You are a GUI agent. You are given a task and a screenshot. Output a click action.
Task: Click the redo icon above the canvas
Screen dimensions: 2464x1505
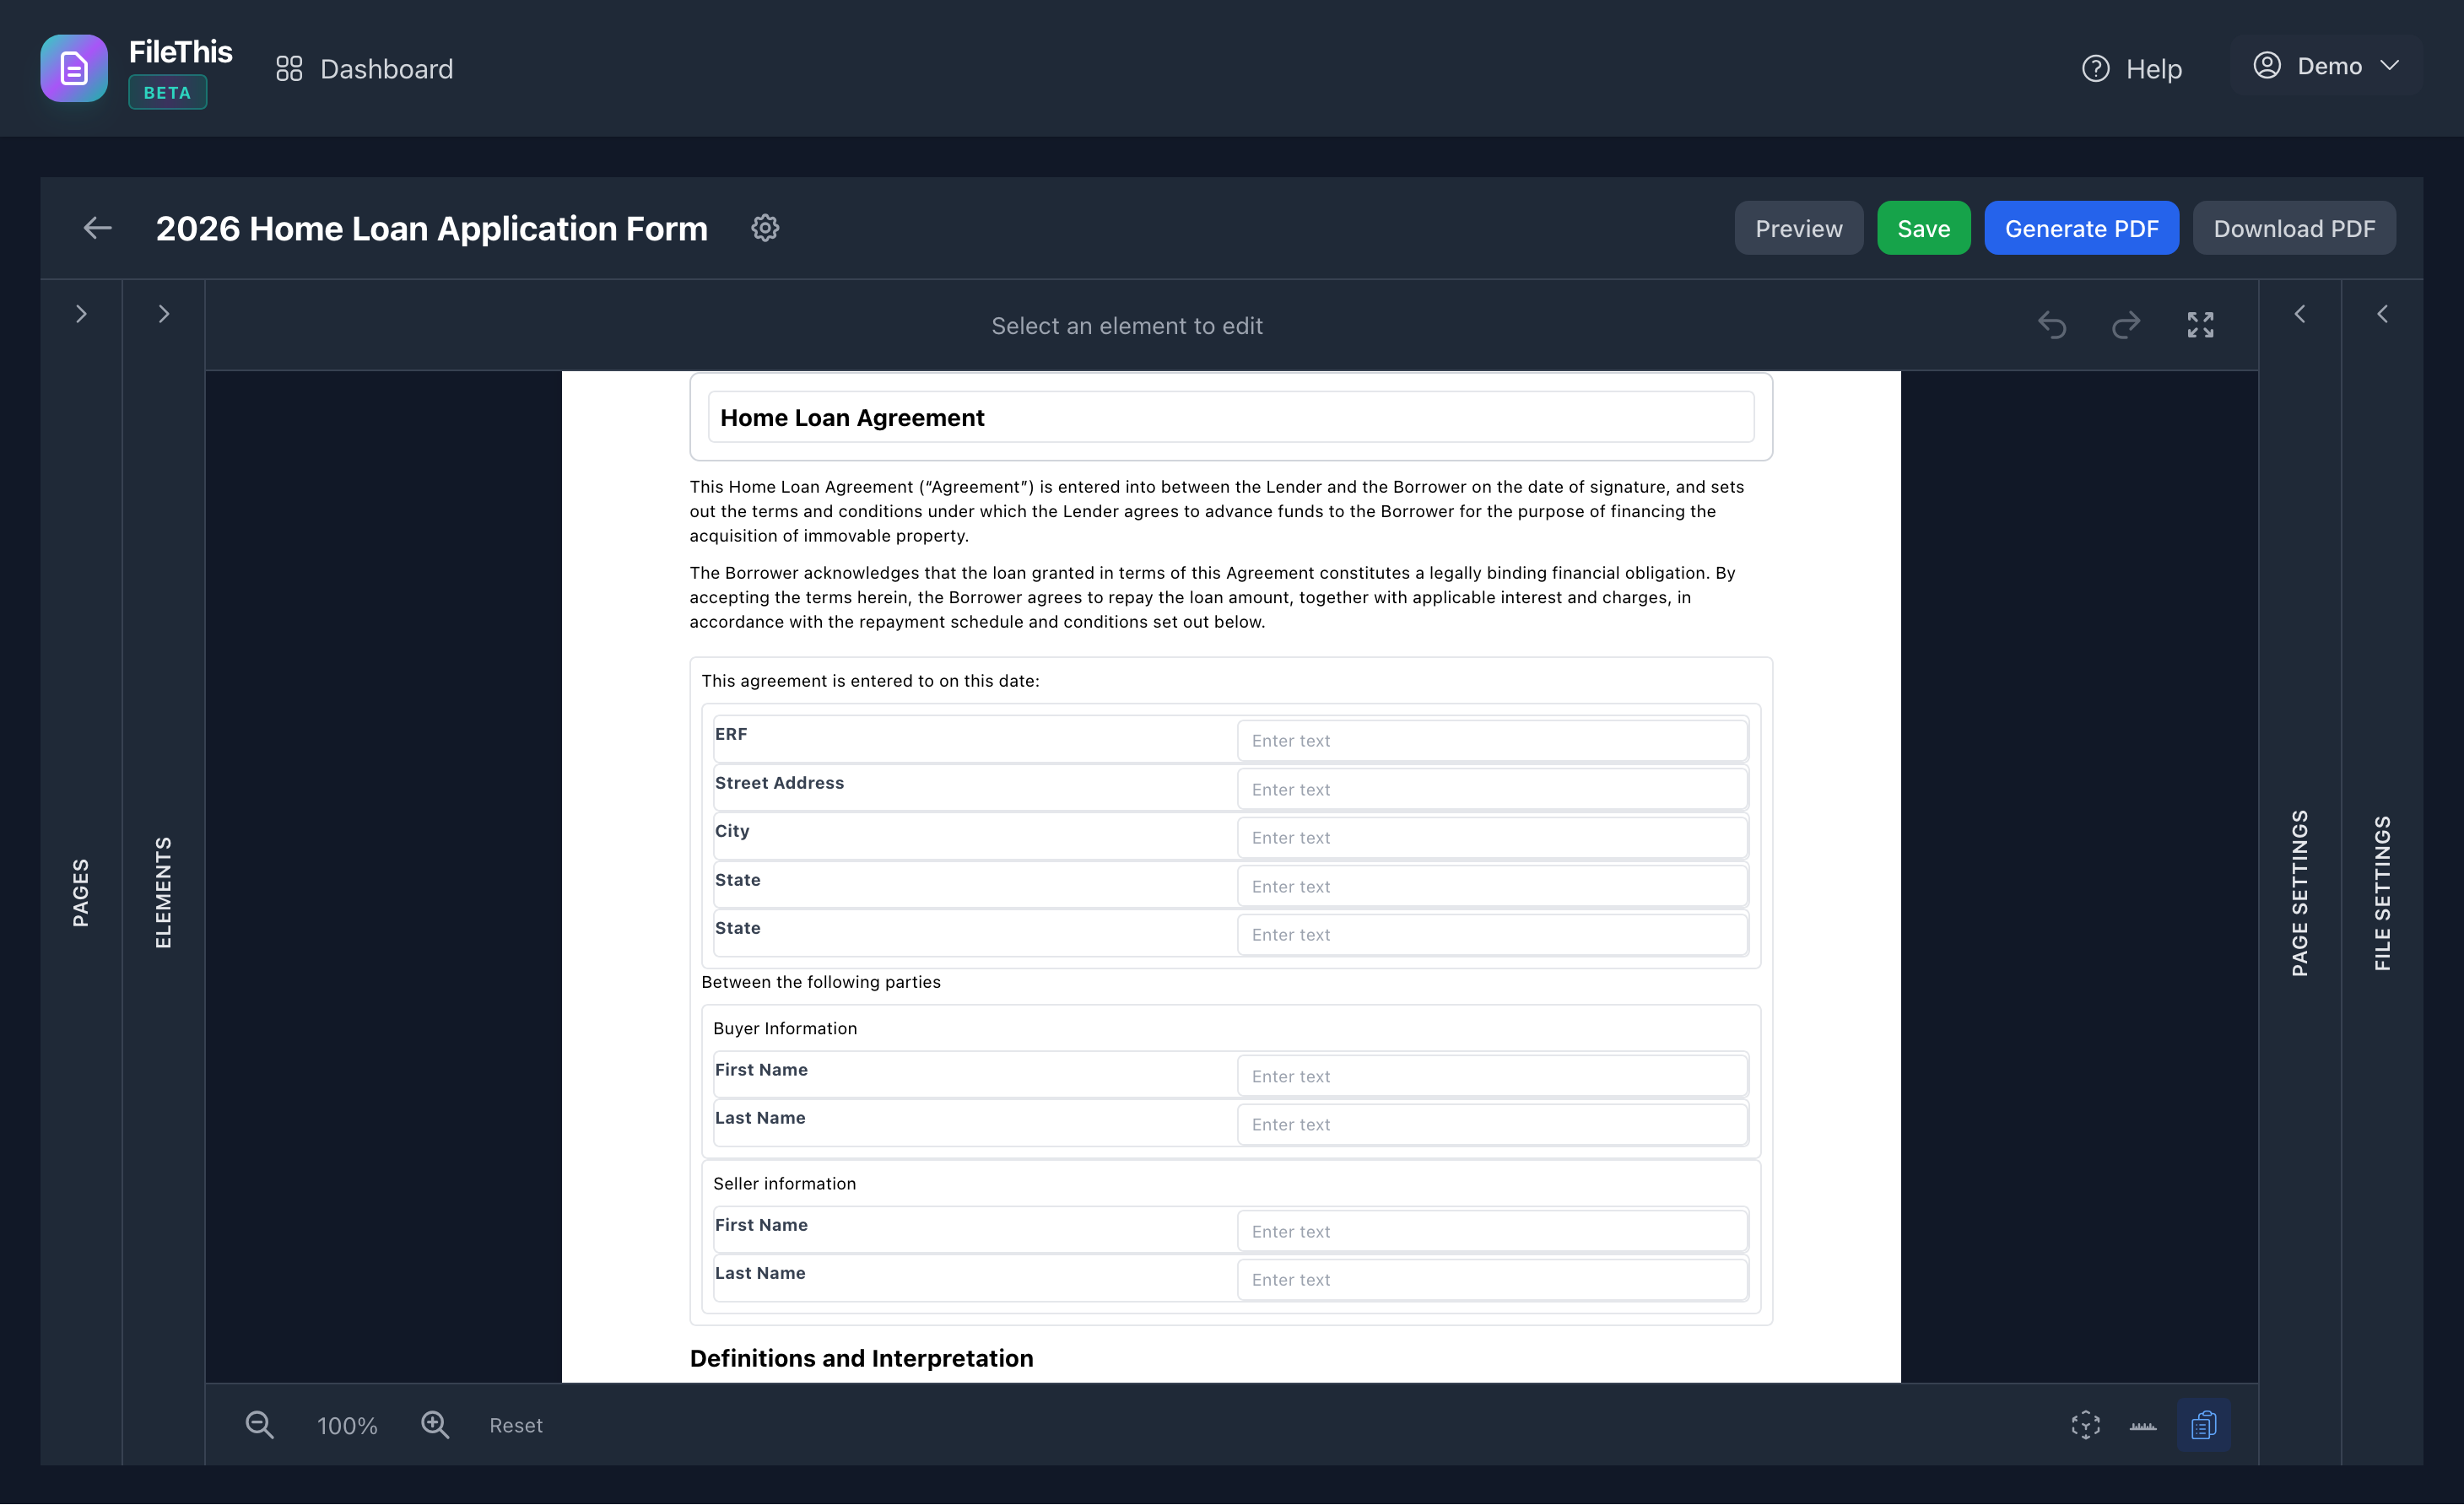pyautogui.click(x=2127, y=325)
